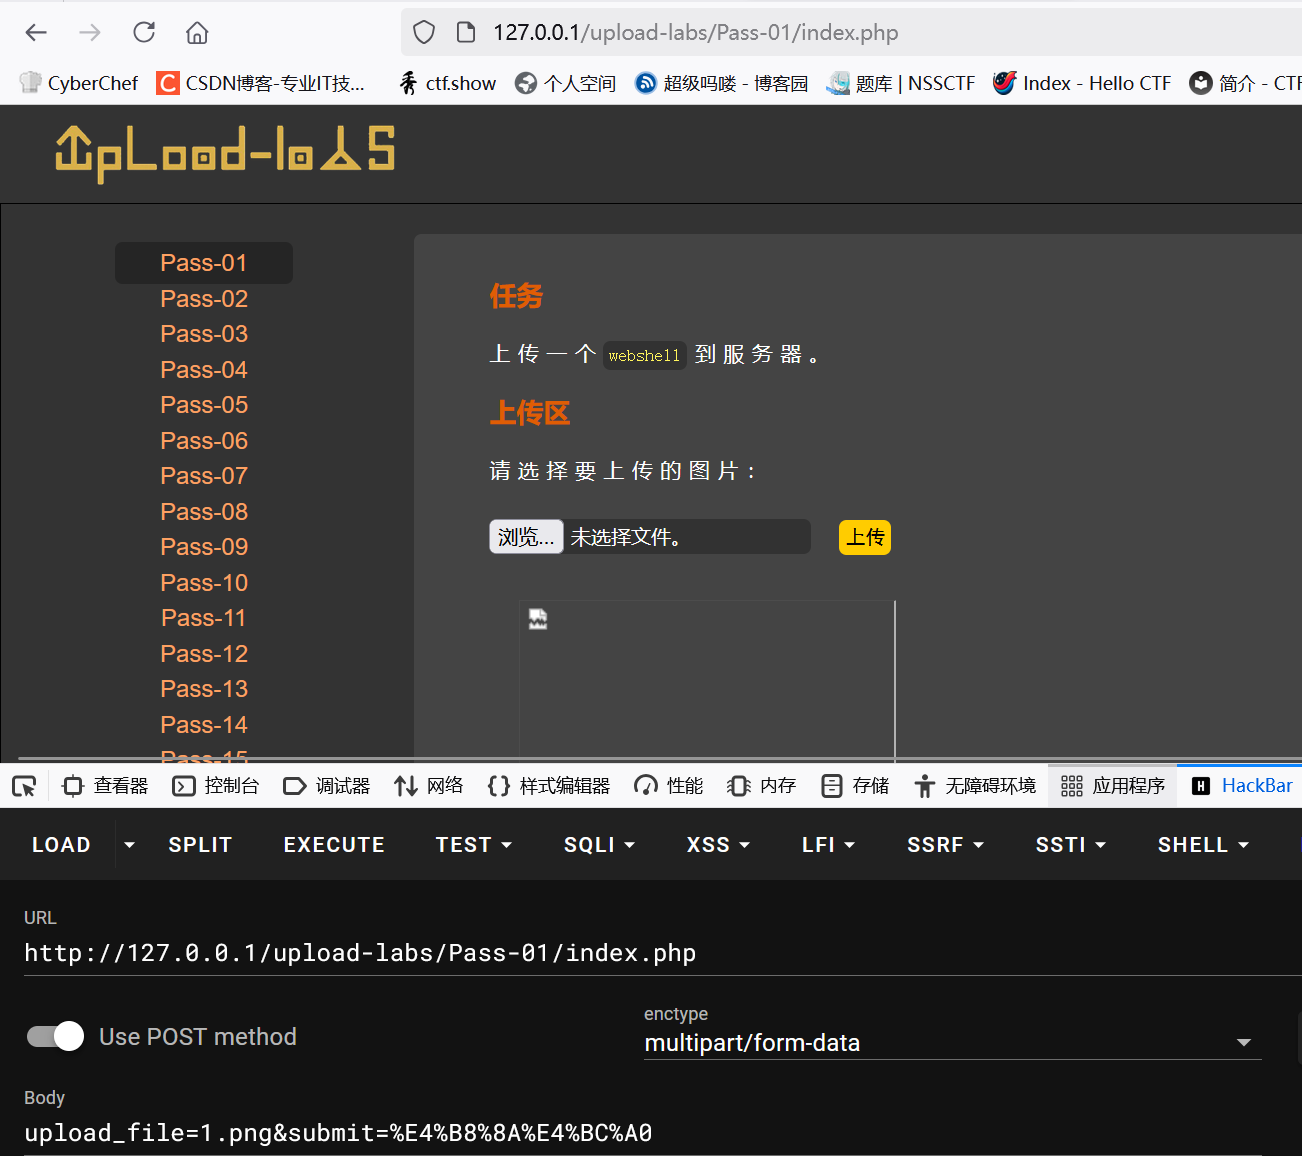Open the 查看器 inspector tab
This screenshot has width=1302, height=1156.
click(105, 786)
